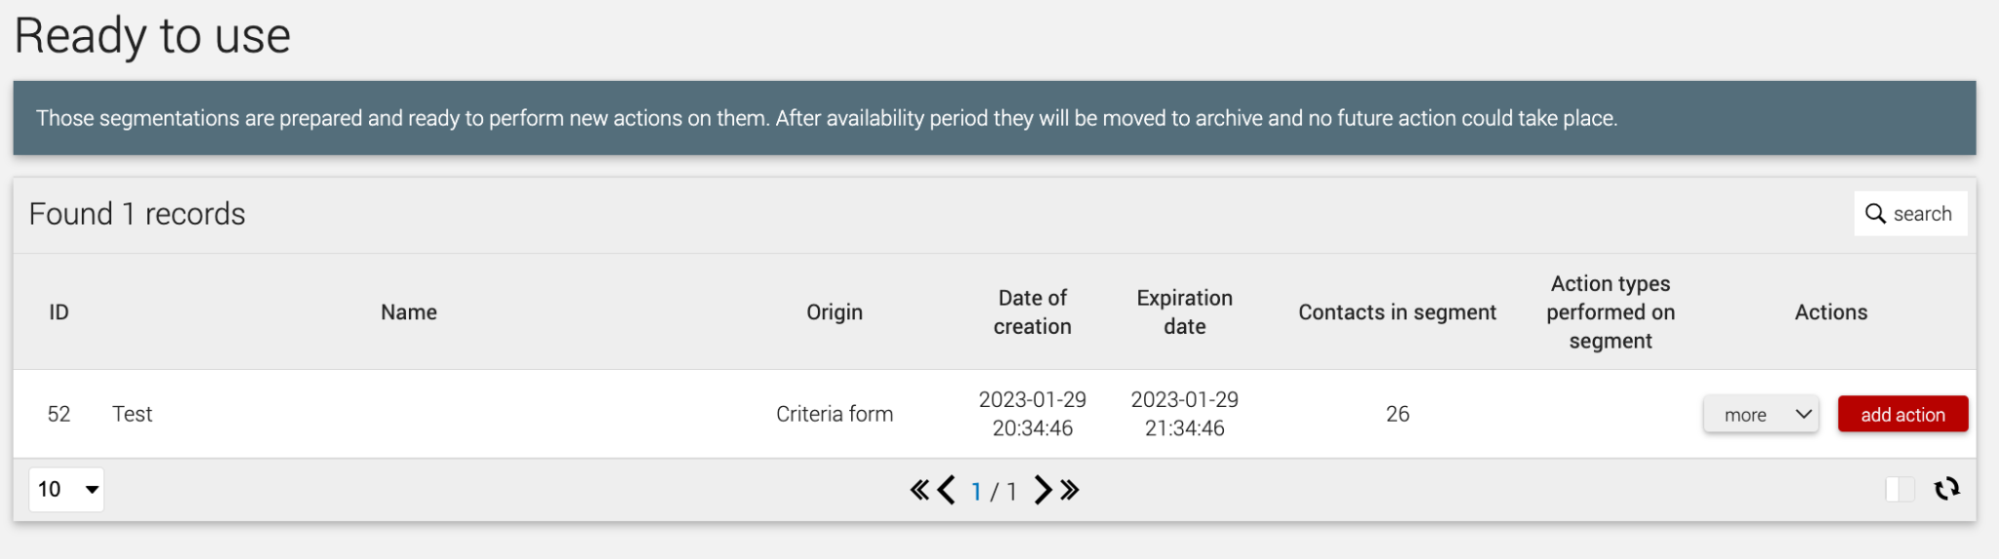Go to the previous page arrow
Viewport: 1999px width, 560px height.
(x=946, y=490)
